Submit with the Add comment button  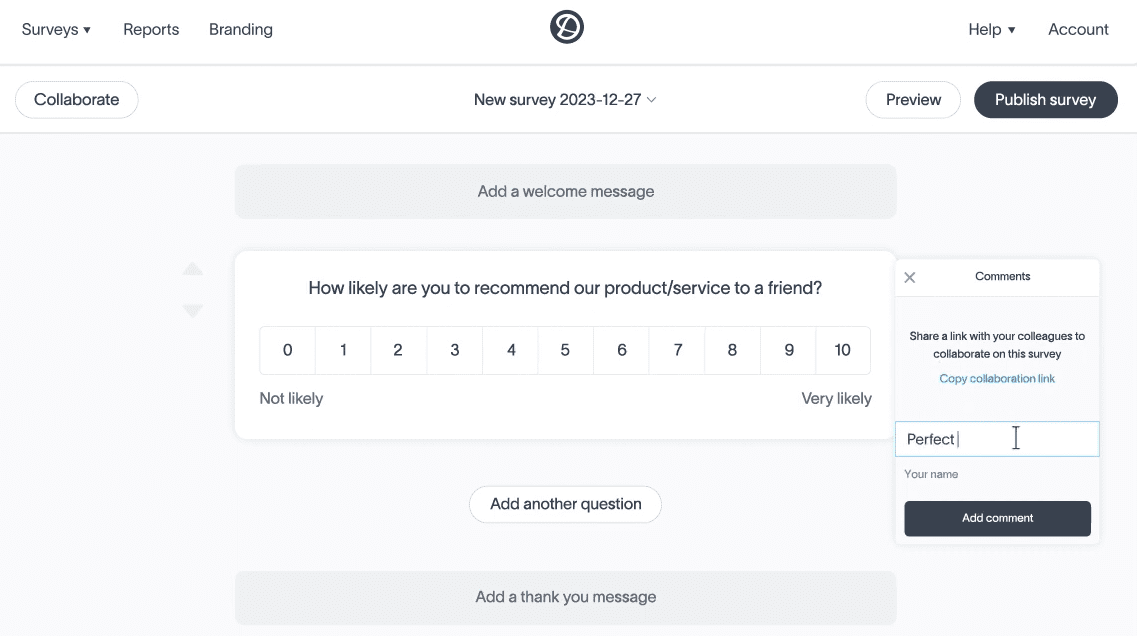coord(997,518)
